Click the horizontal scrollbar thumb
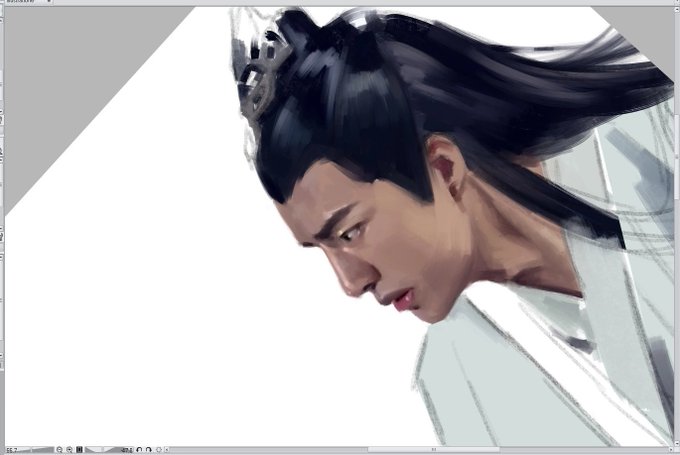 pos(434,450)
